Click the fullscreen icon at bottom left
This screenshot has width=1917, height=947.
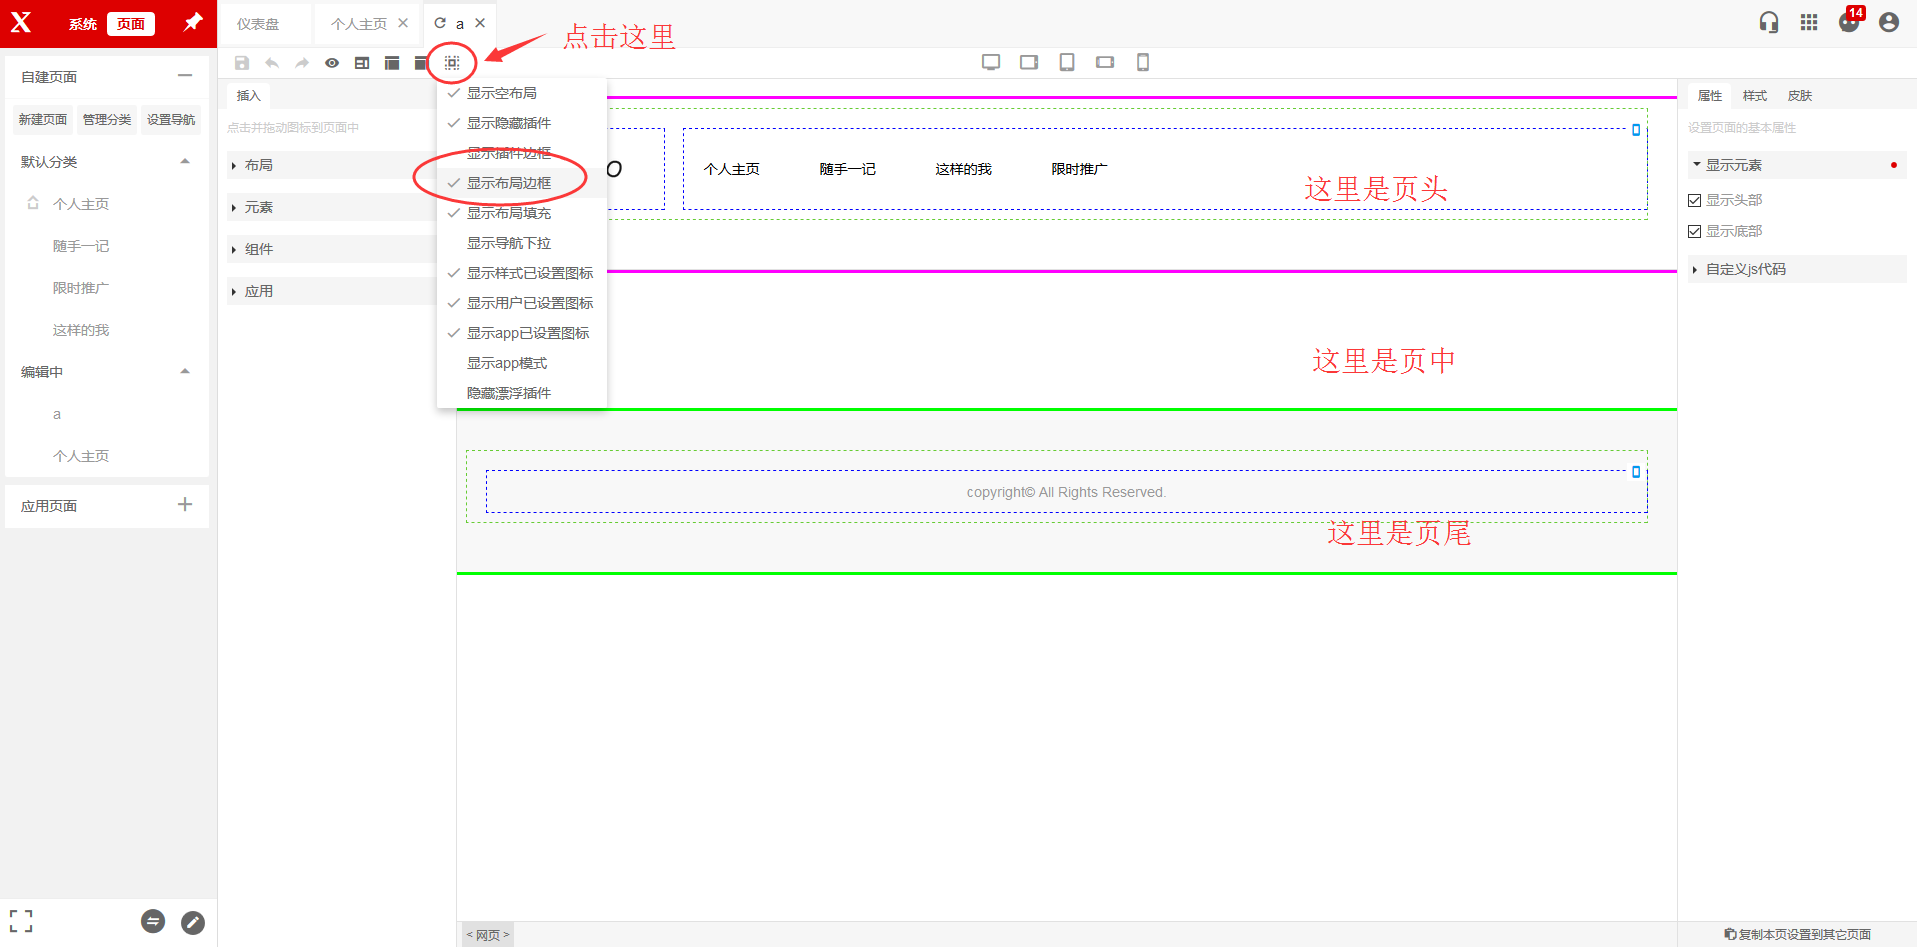[x=21, y=921]
